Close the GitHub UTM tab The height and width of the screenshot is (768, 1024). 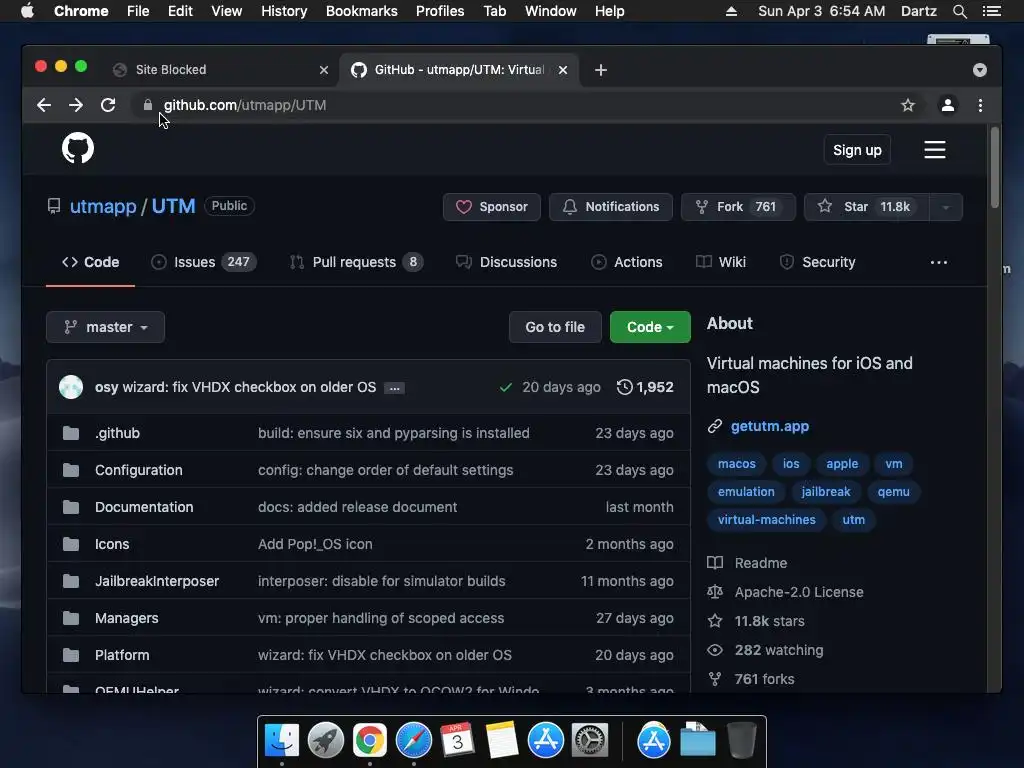tap(563, 70)
